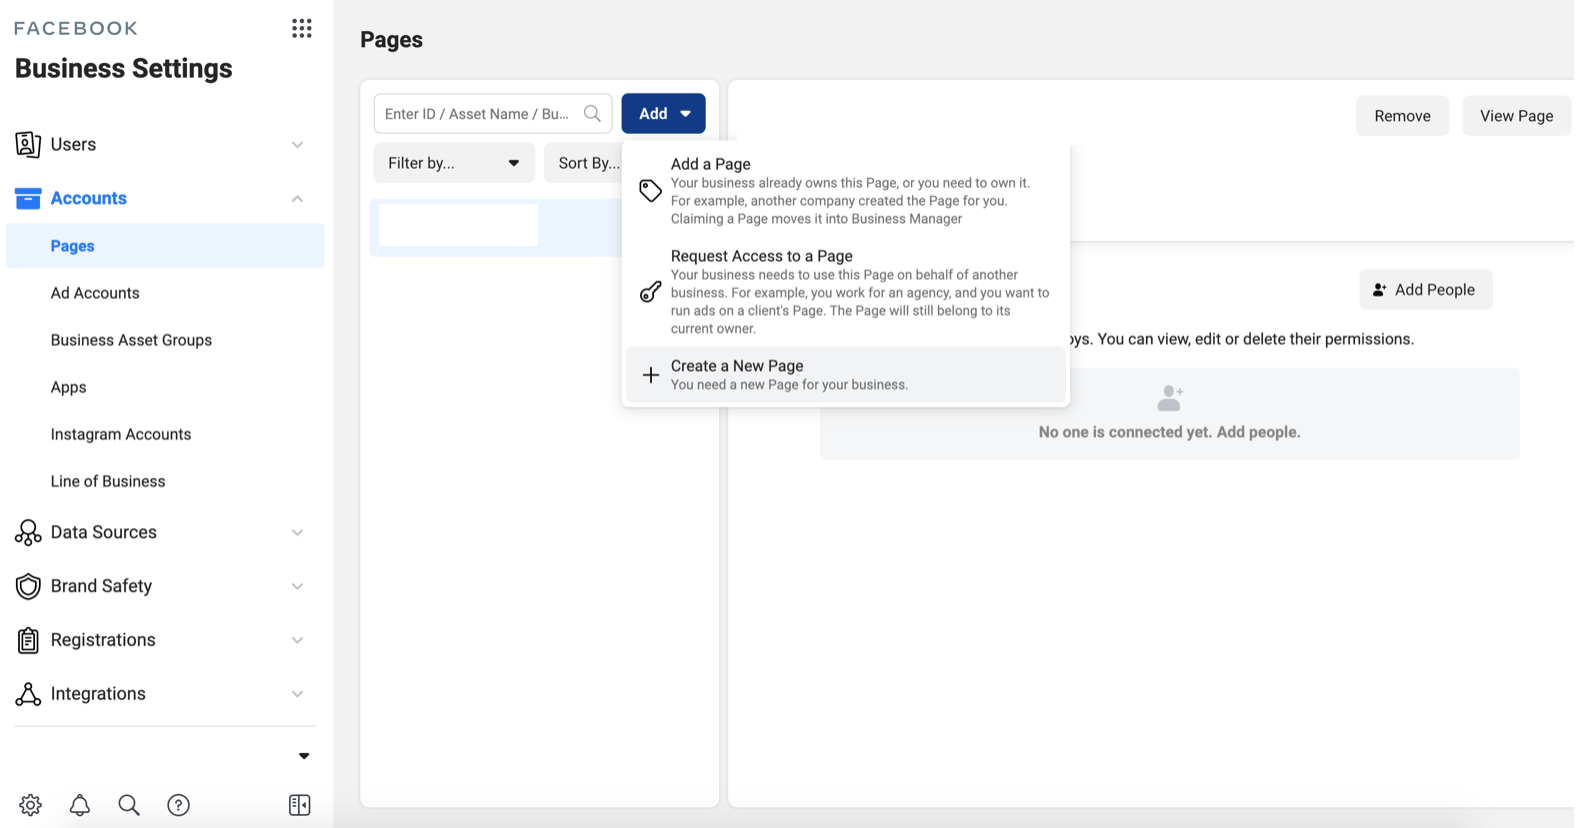Viewport: 1578px width, 828px height.
Task: Focus the Enter ID / Asset Name field
Action: coord(493,114)
